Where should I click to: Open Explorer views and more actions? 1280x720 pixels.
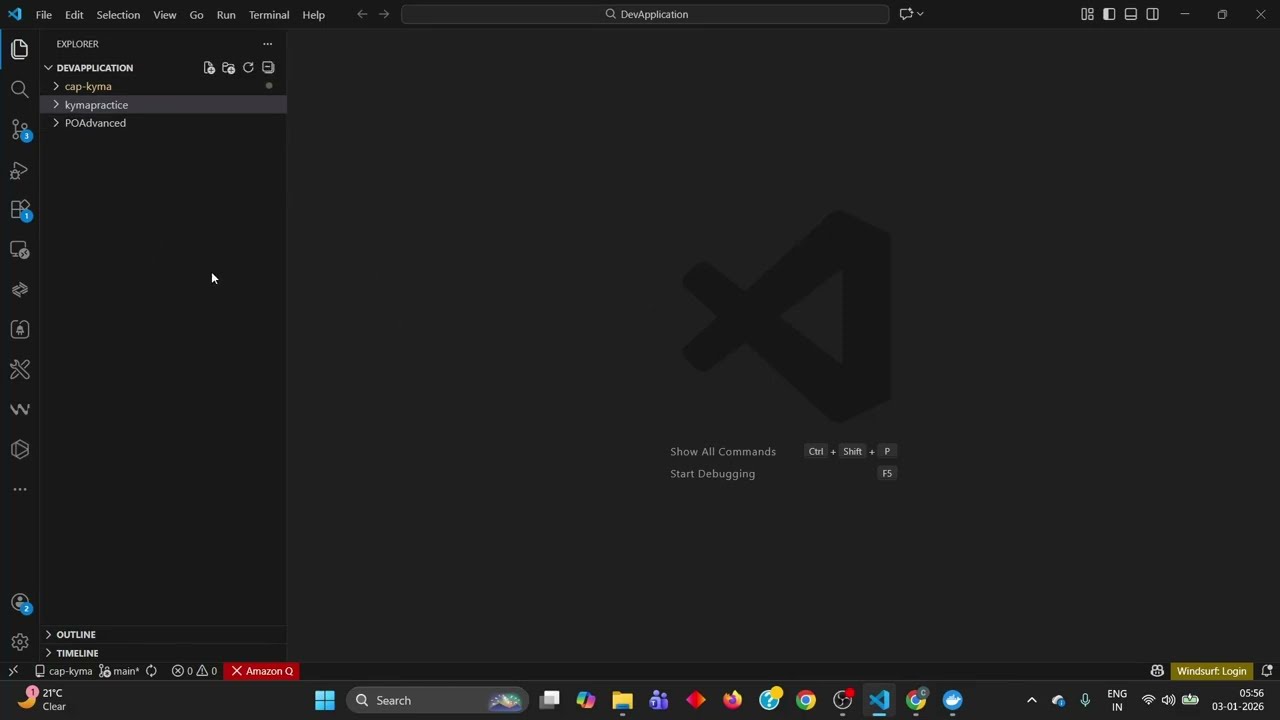267,44
